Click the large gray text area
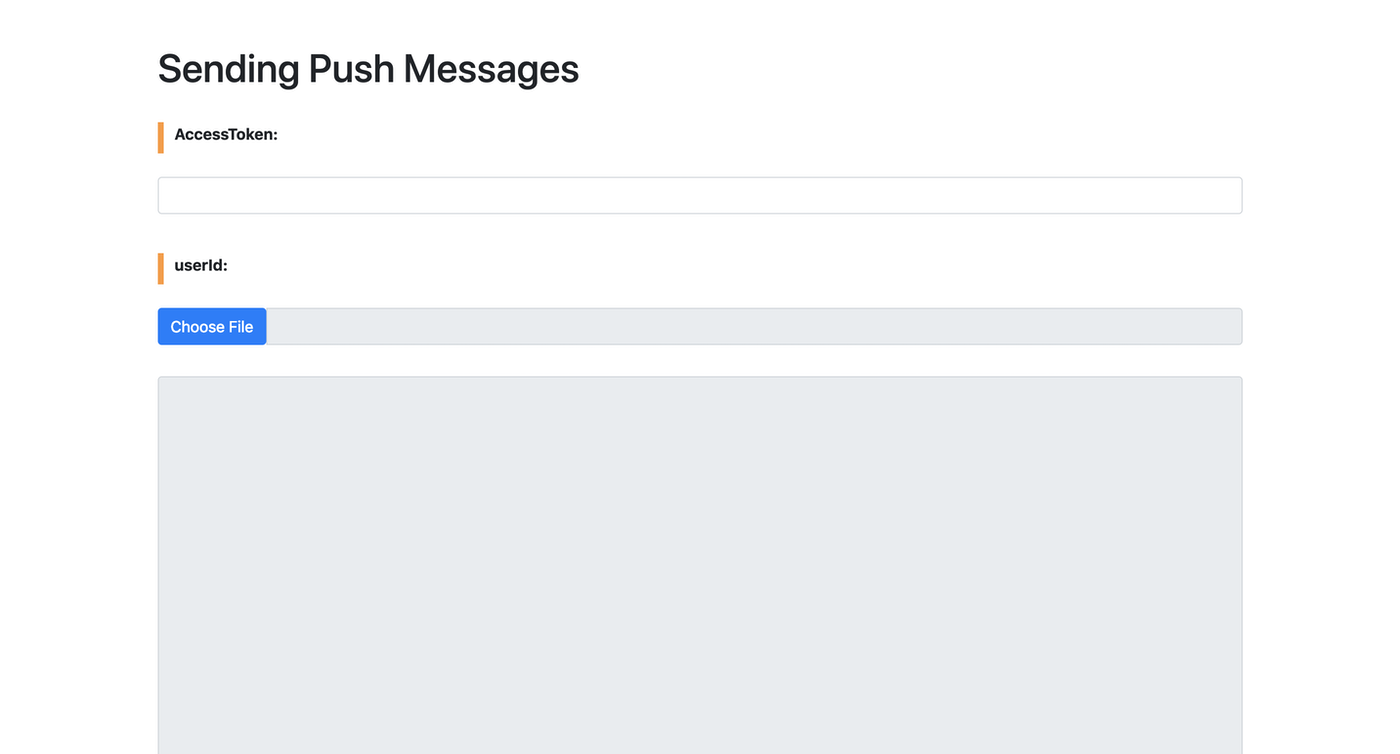Screen dimensions: 1400x754 [x=700, y=565]
